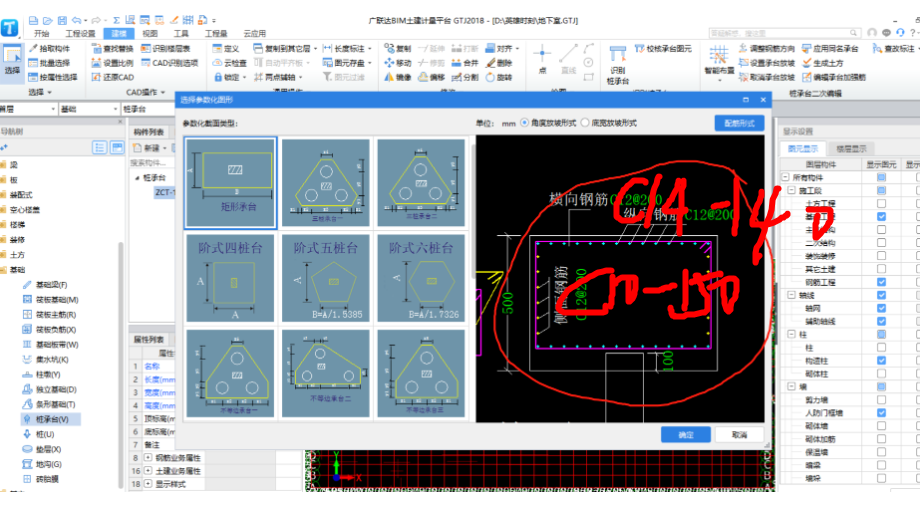Screen dimensions: 920x505
Task: Run 云检查 cloud check
Action: [x=229, y=63]
